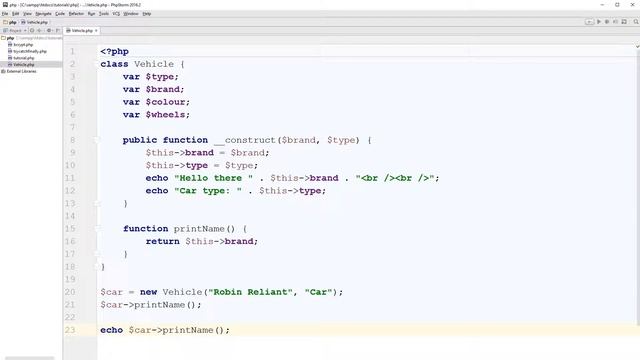Run the current configuration with play icon
Viewport: 640px width, 360px height.
pyautogui.click(x=599, y=22)
